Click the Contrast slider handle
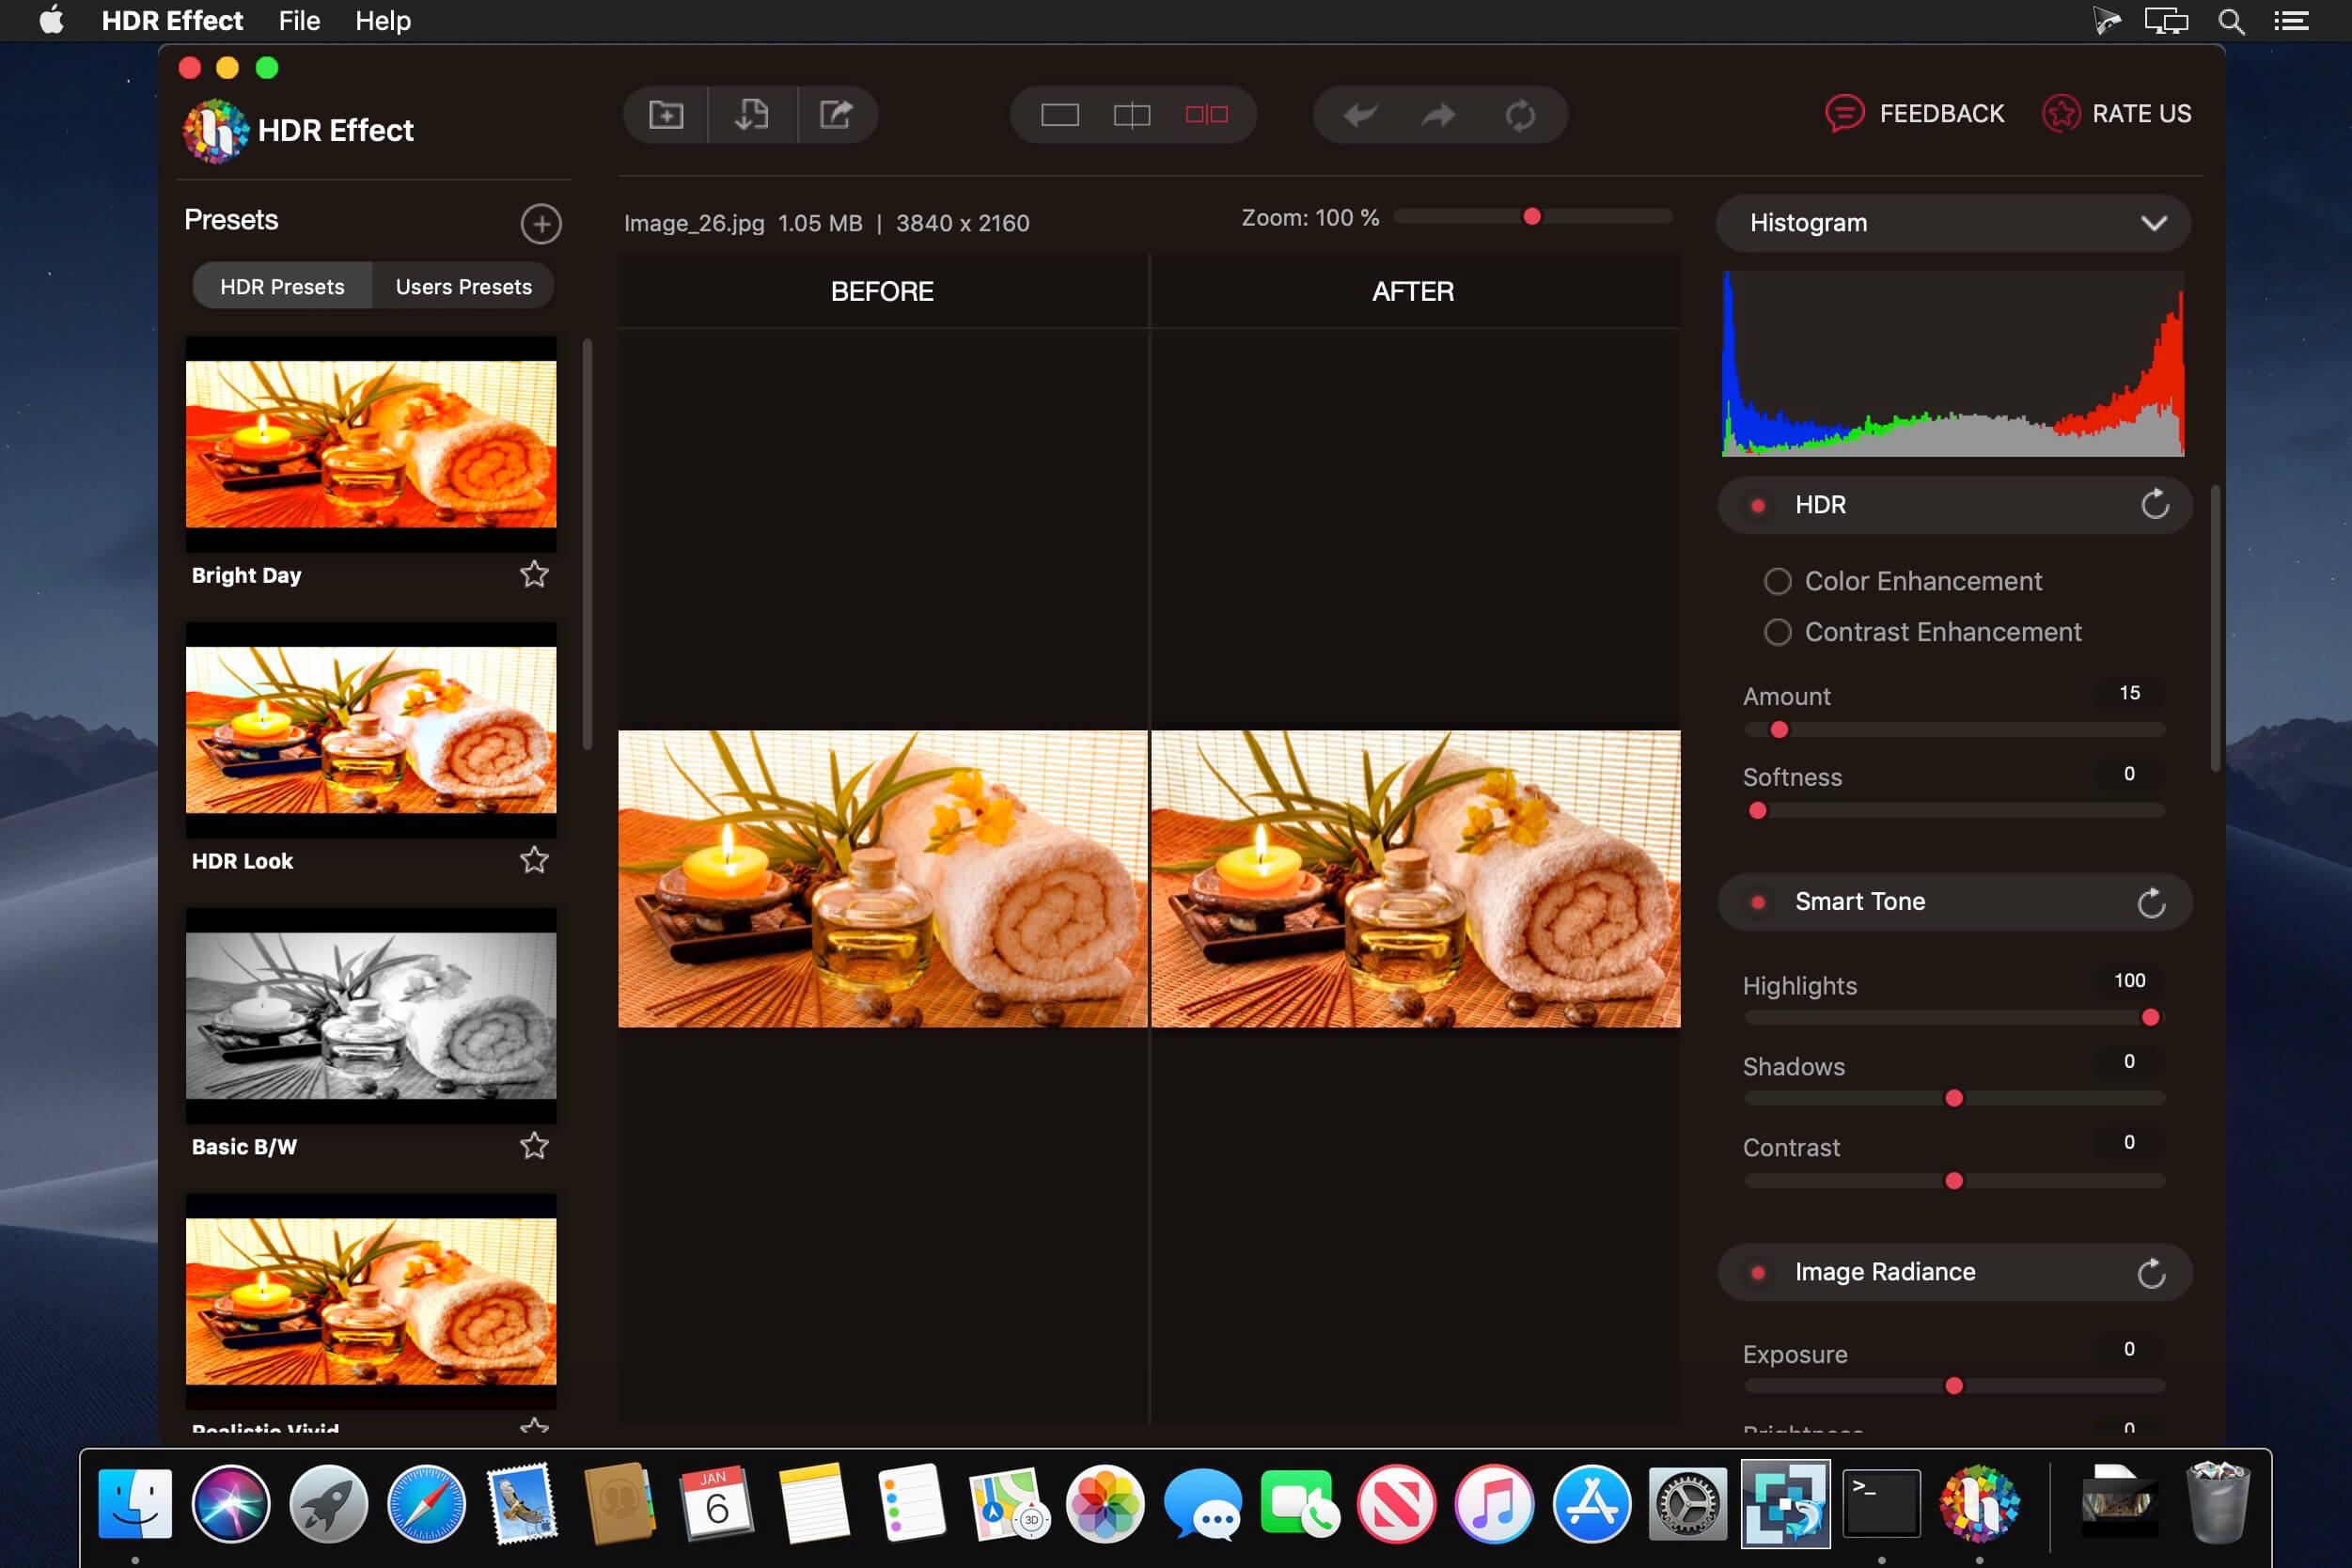This screenshot has width=2352, height=1568. (1954, 1181)
